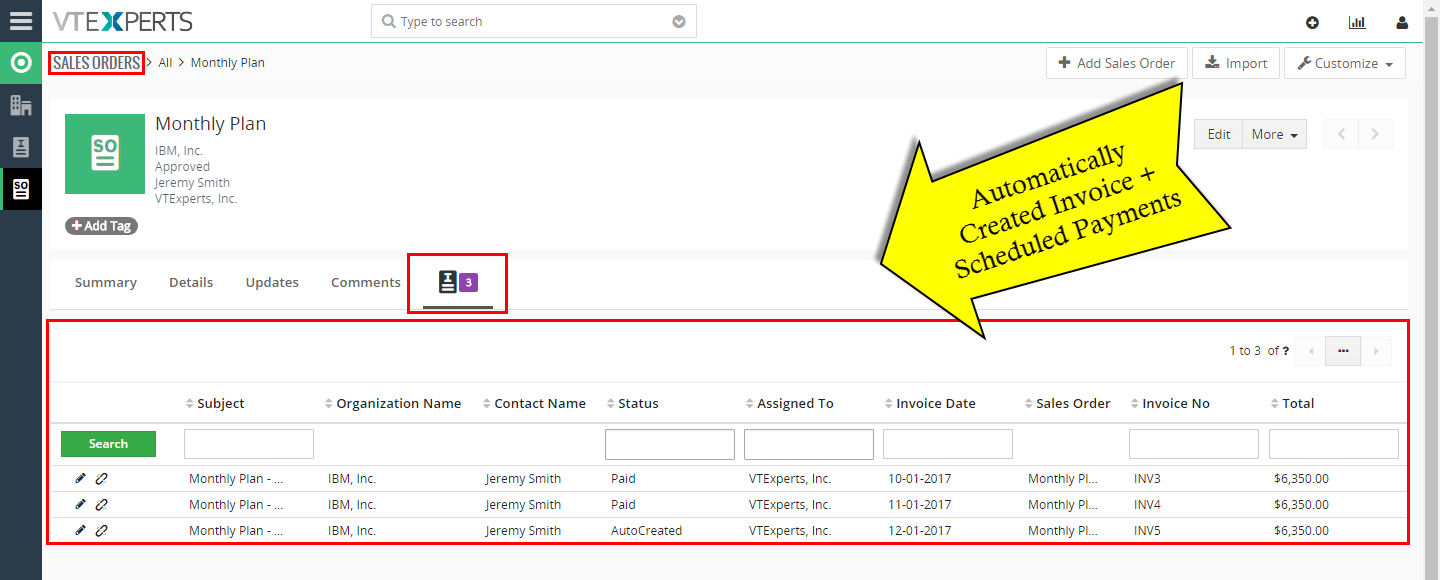Edit the INV4 invoice with pencil icon

(x=81, y=504)
